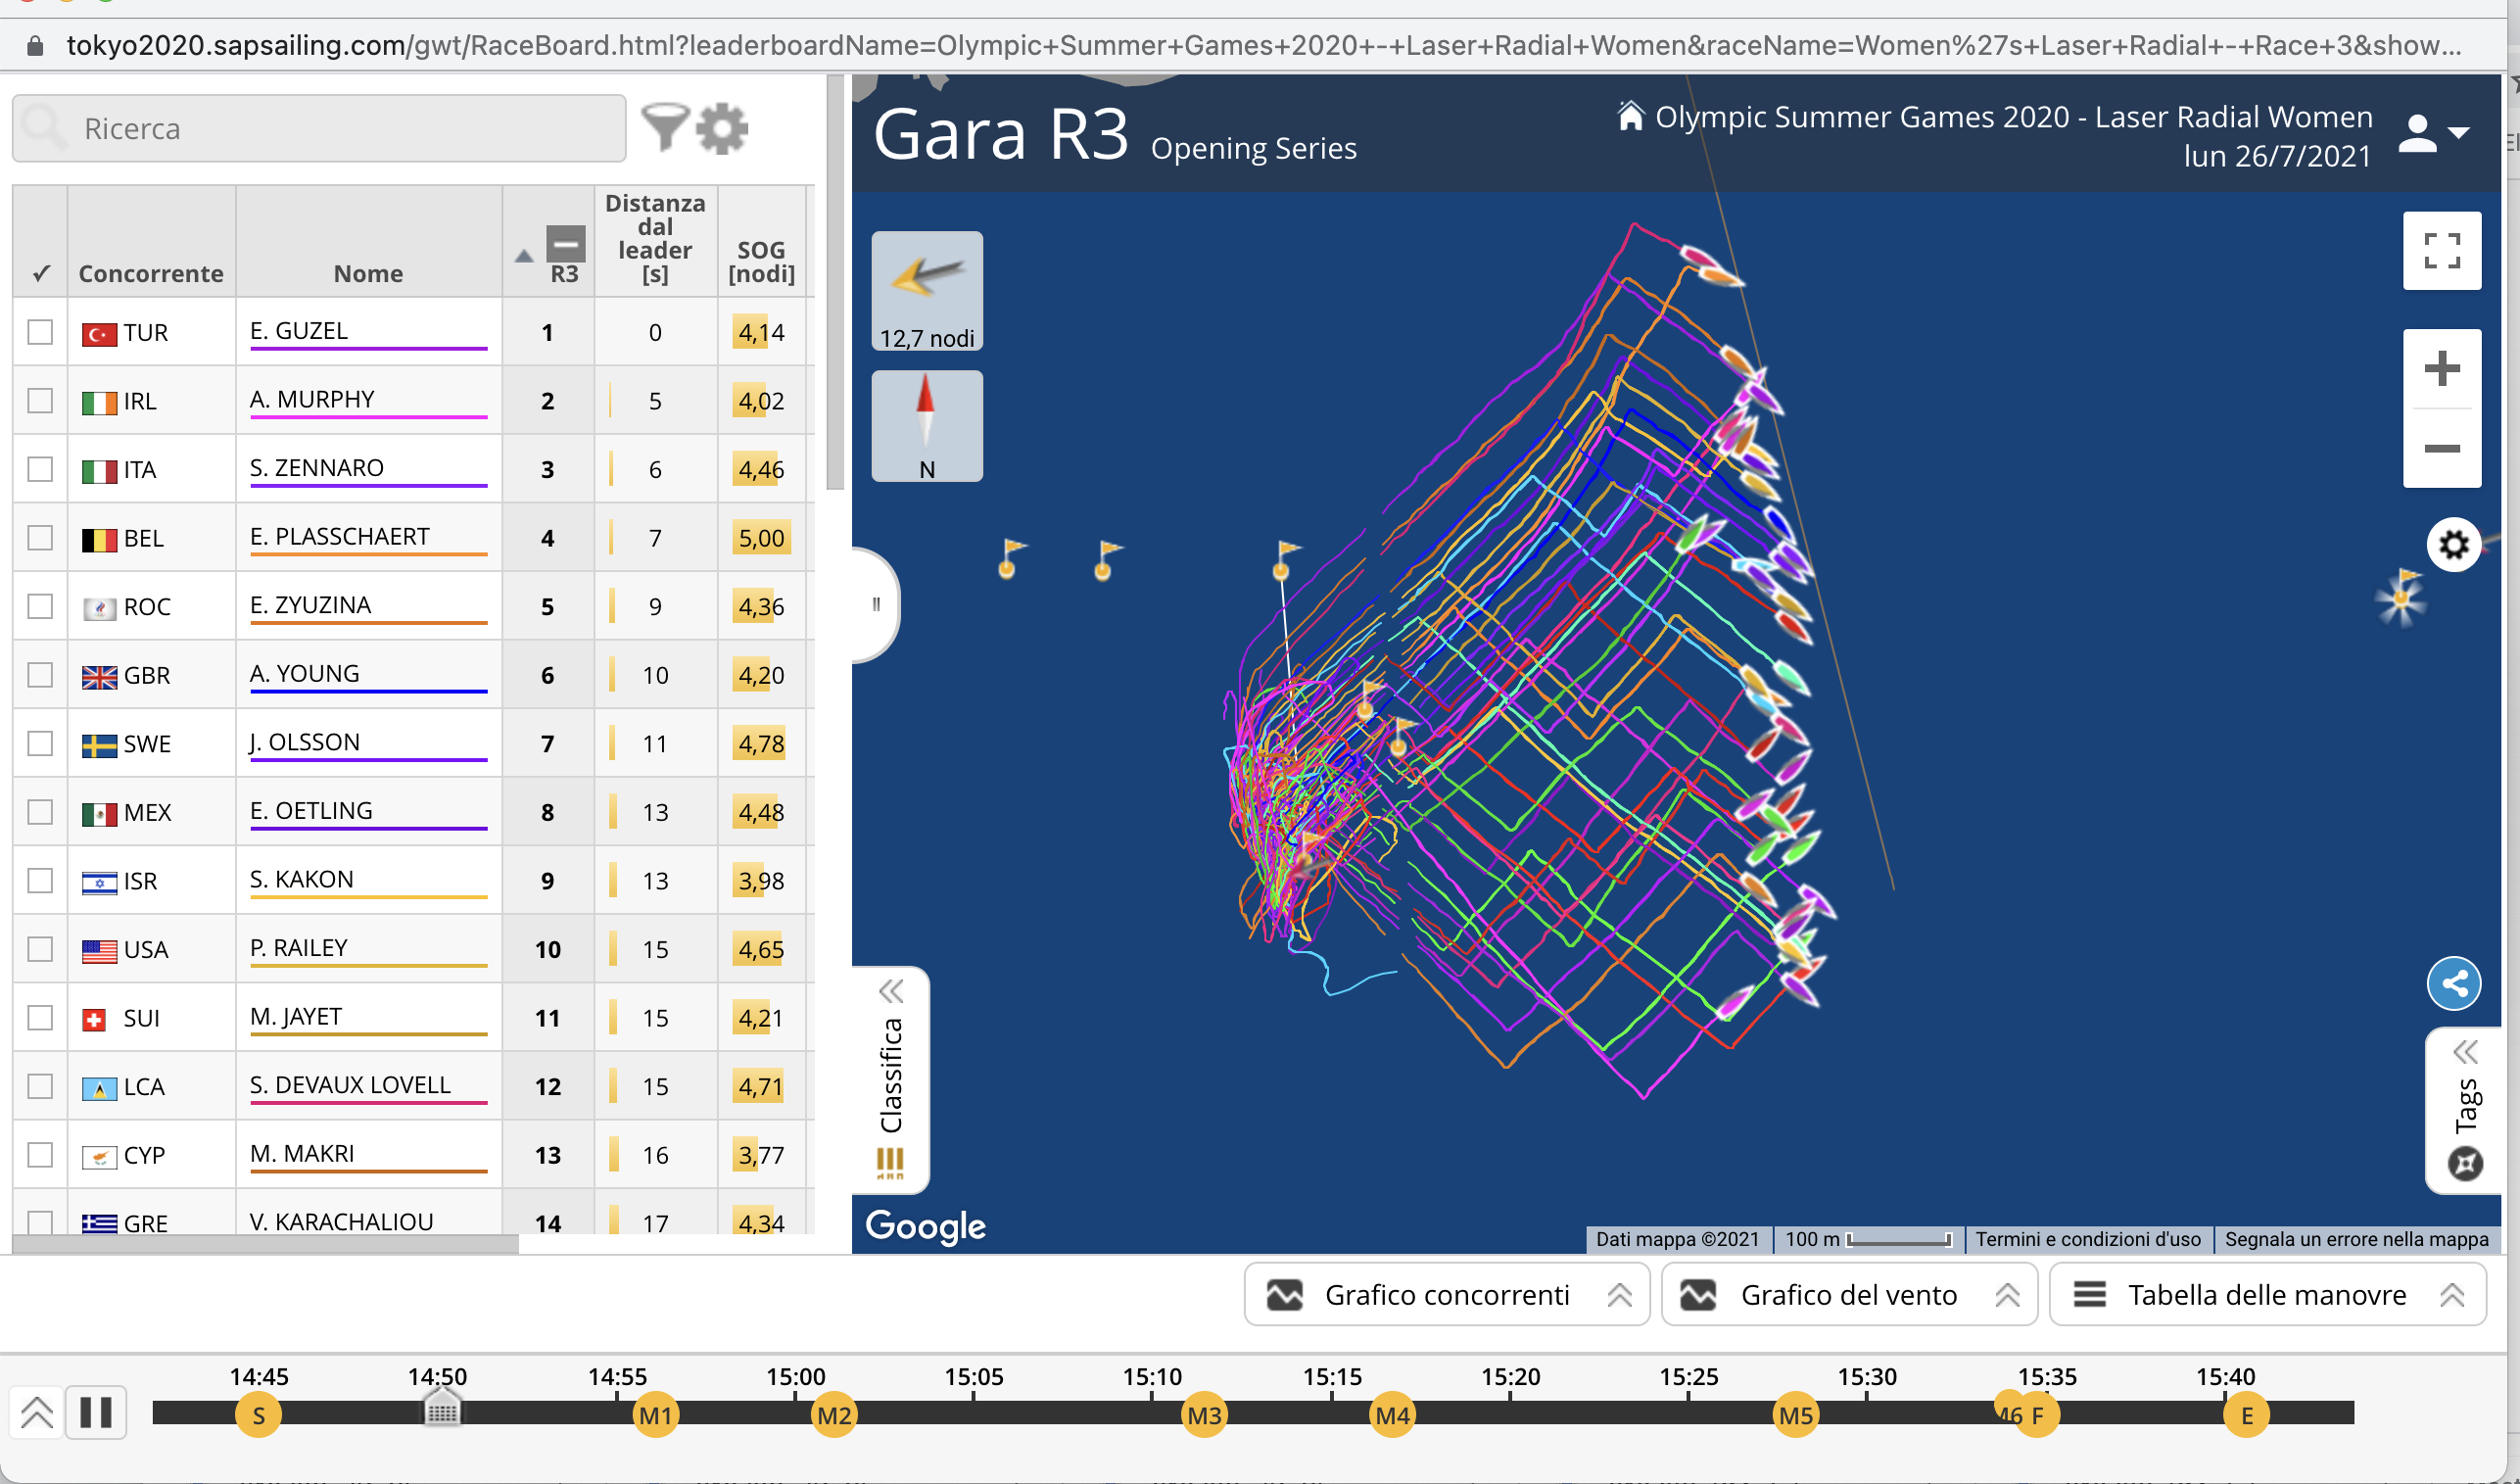2520x1484 pixels.
Task: Click the Ricerca search field
Action: click(319, 128)
